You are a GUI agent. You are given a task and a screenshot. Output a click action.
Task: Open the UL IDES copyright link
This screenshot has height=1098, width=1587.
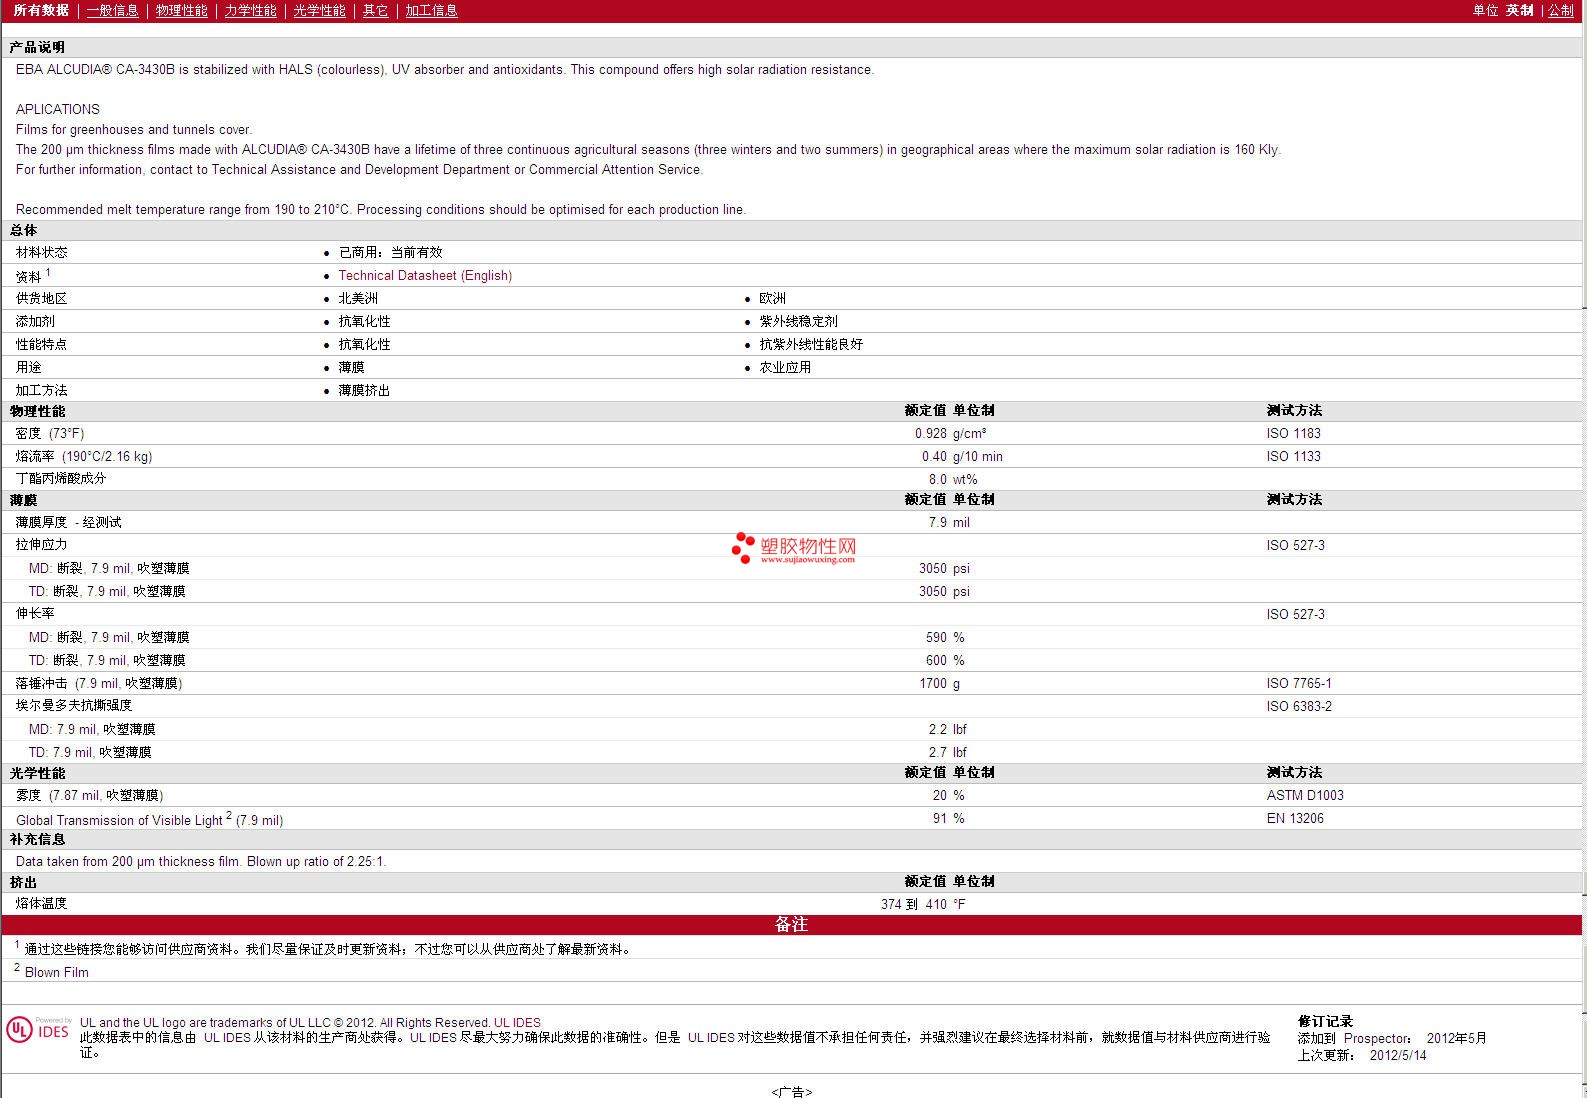[x=517, y=1022]
